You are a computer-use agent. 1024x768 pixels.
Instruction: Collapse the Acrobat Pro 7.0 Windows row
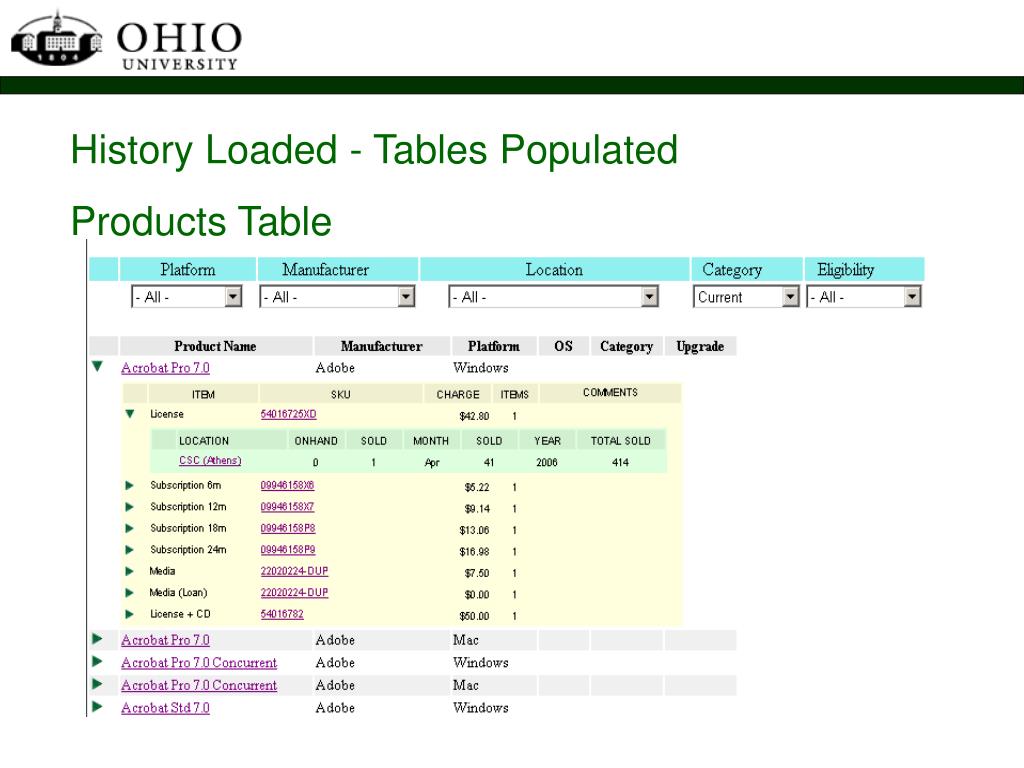97,367
